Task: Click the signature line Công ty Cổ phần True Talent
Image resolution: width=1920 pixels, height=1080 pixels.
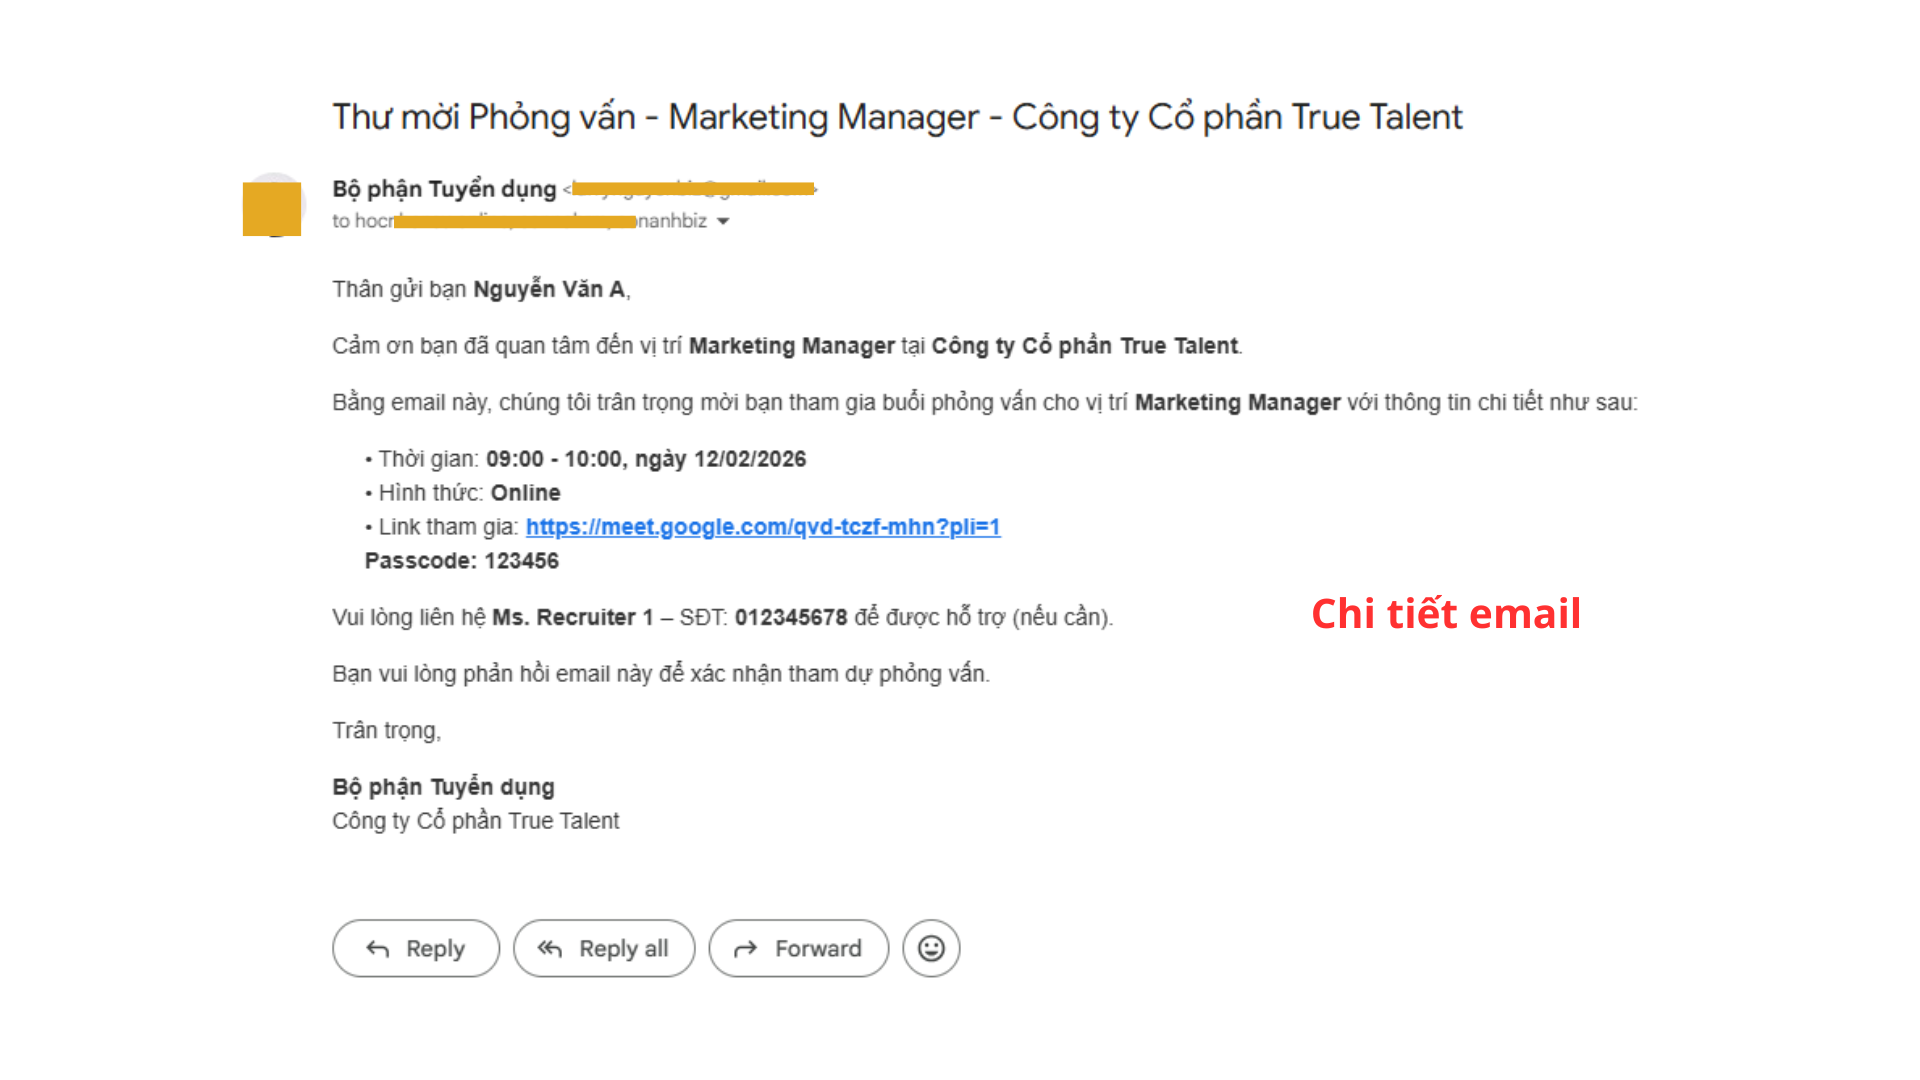Action: pyautogui.click(x=475, y=821)
